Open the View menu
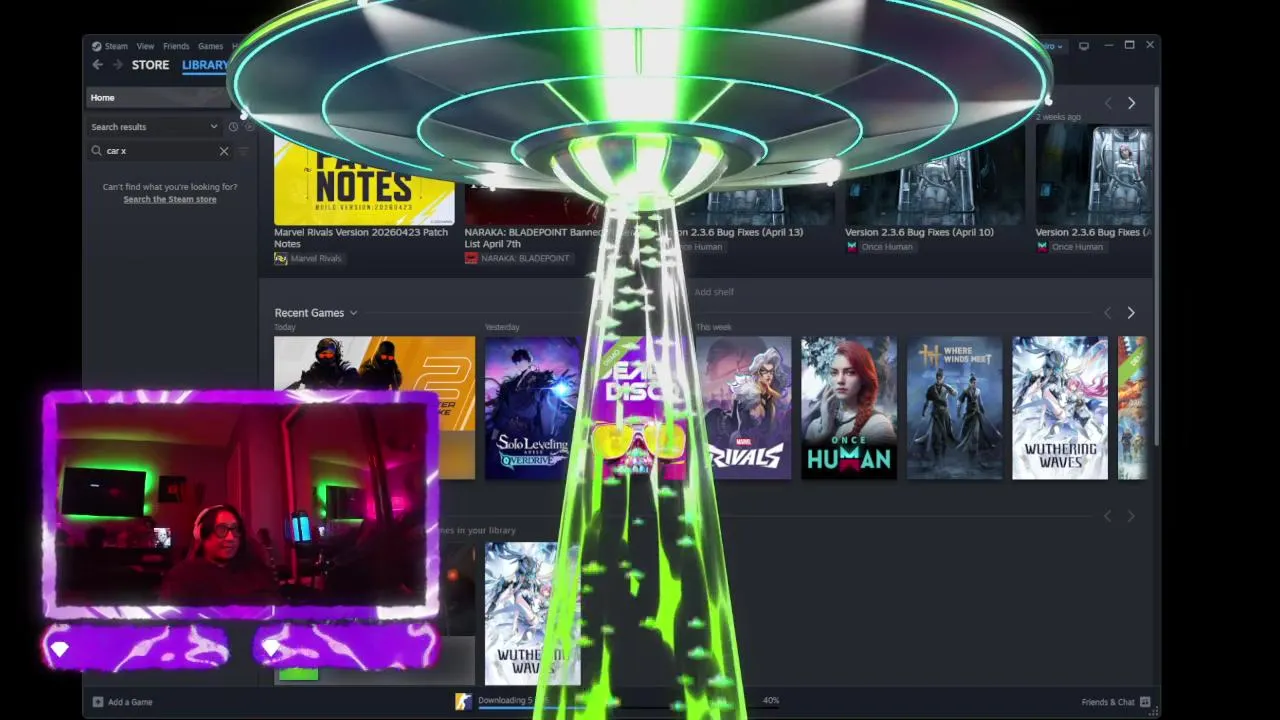 pyautogui.click(x=145, y=46)
